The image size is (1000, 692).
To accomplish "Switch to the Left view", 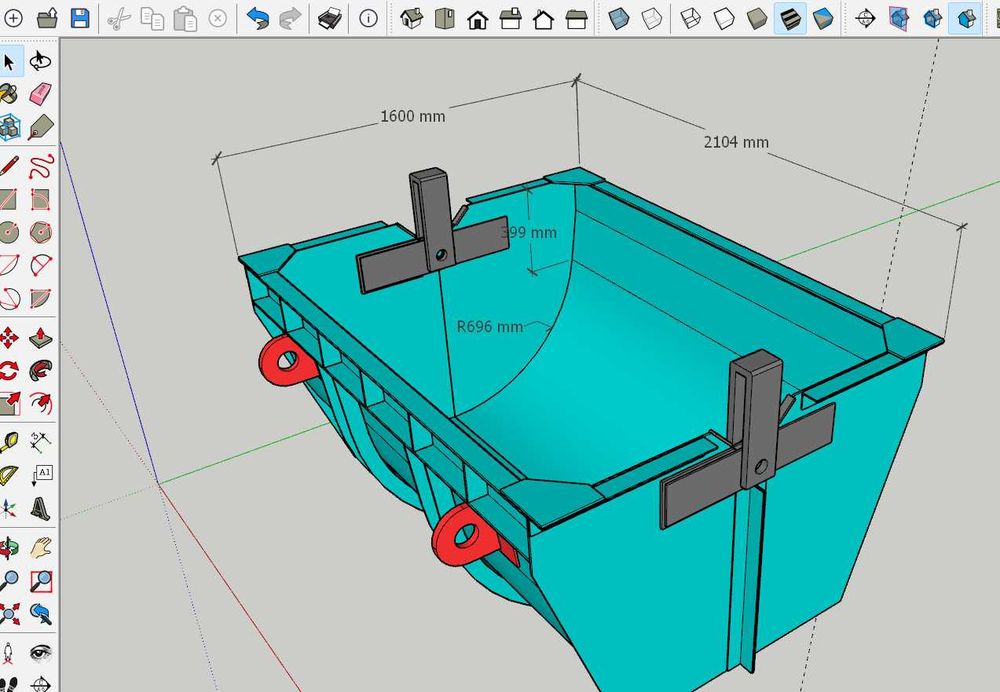I will coord(576,19).
